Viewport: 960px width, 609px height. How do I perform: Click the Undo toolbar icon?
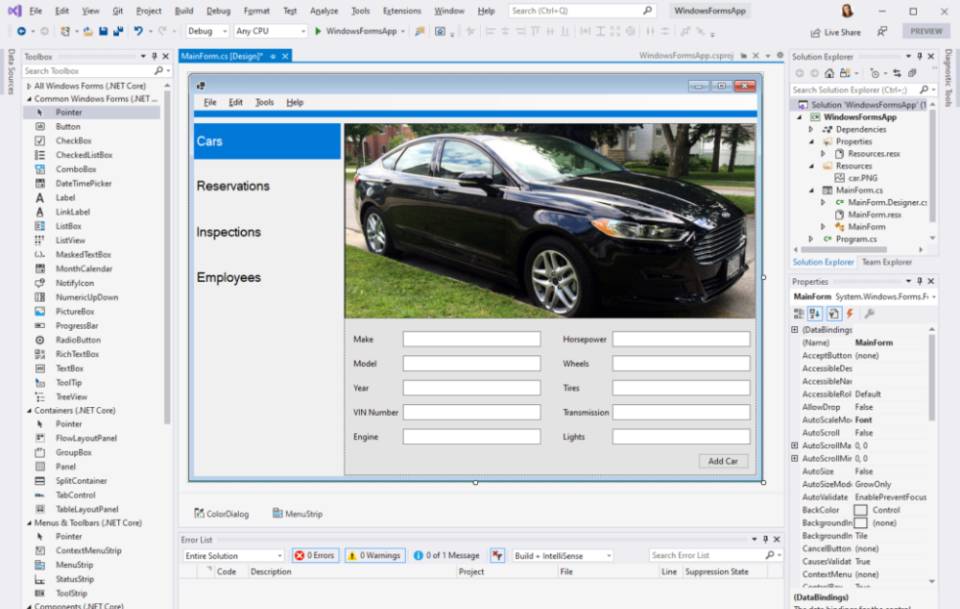pyautogui.click(x=138, y=31)
